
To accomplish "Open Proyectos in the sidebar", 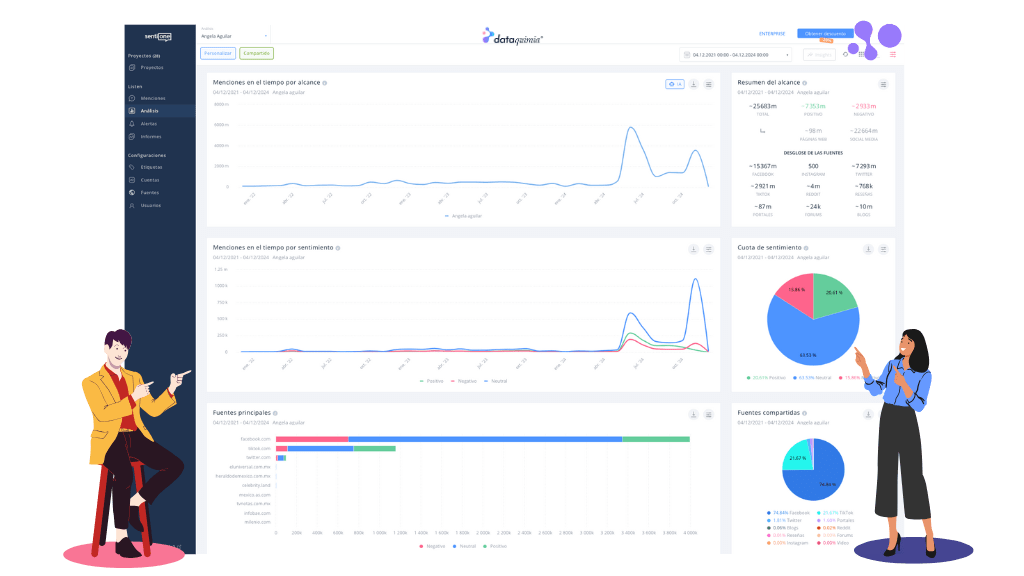I will pyautogui.click(x=151, y=68).
